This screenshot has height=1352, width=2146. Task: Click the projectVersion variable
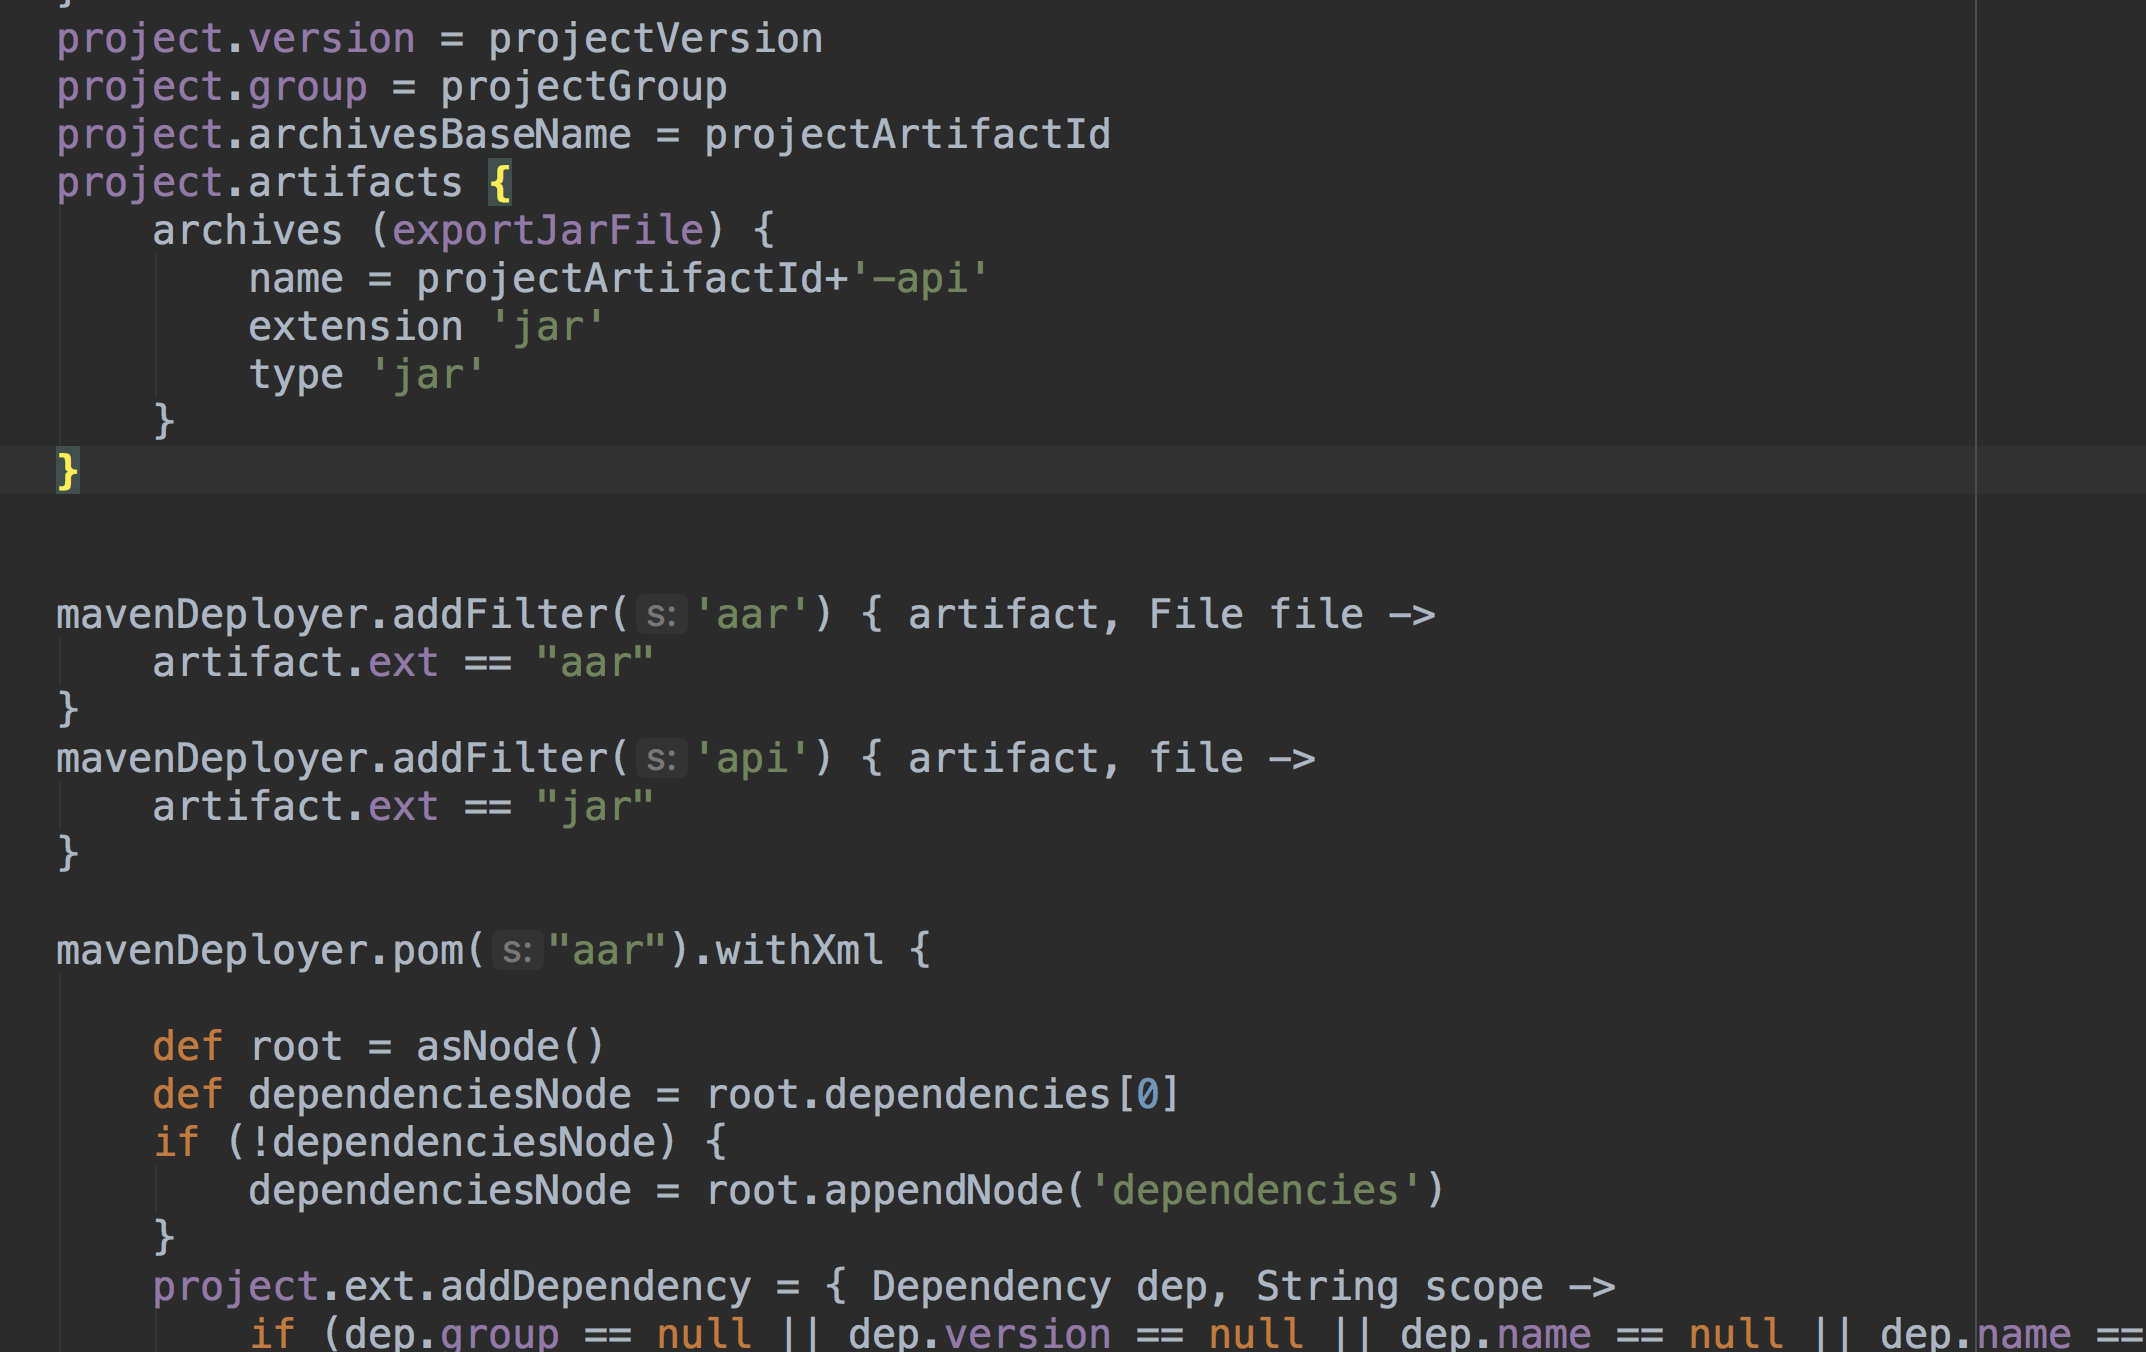click(655, 39)
